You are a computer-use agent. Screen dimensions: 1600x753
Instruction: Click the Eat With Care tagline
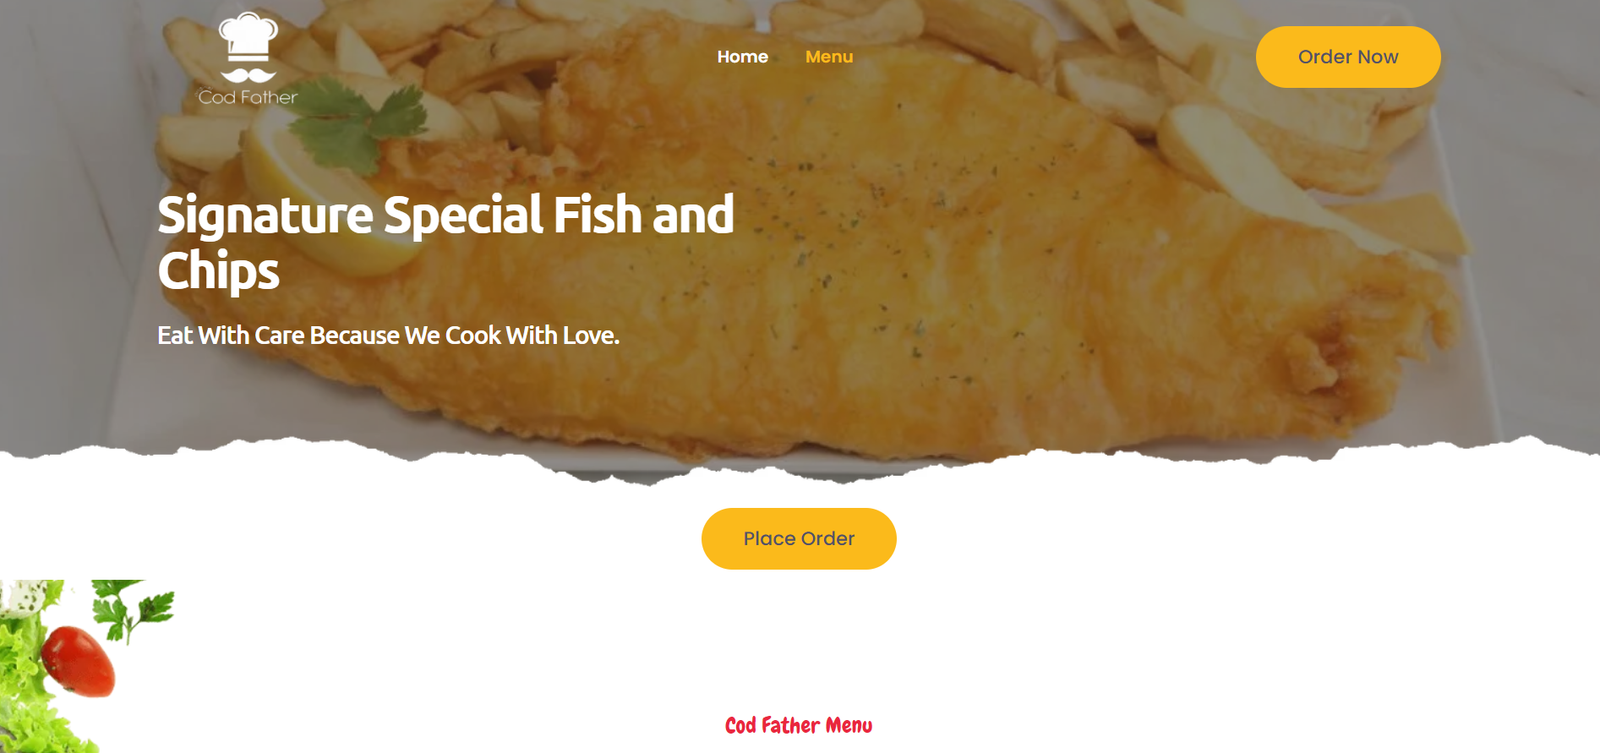[388, 335]
